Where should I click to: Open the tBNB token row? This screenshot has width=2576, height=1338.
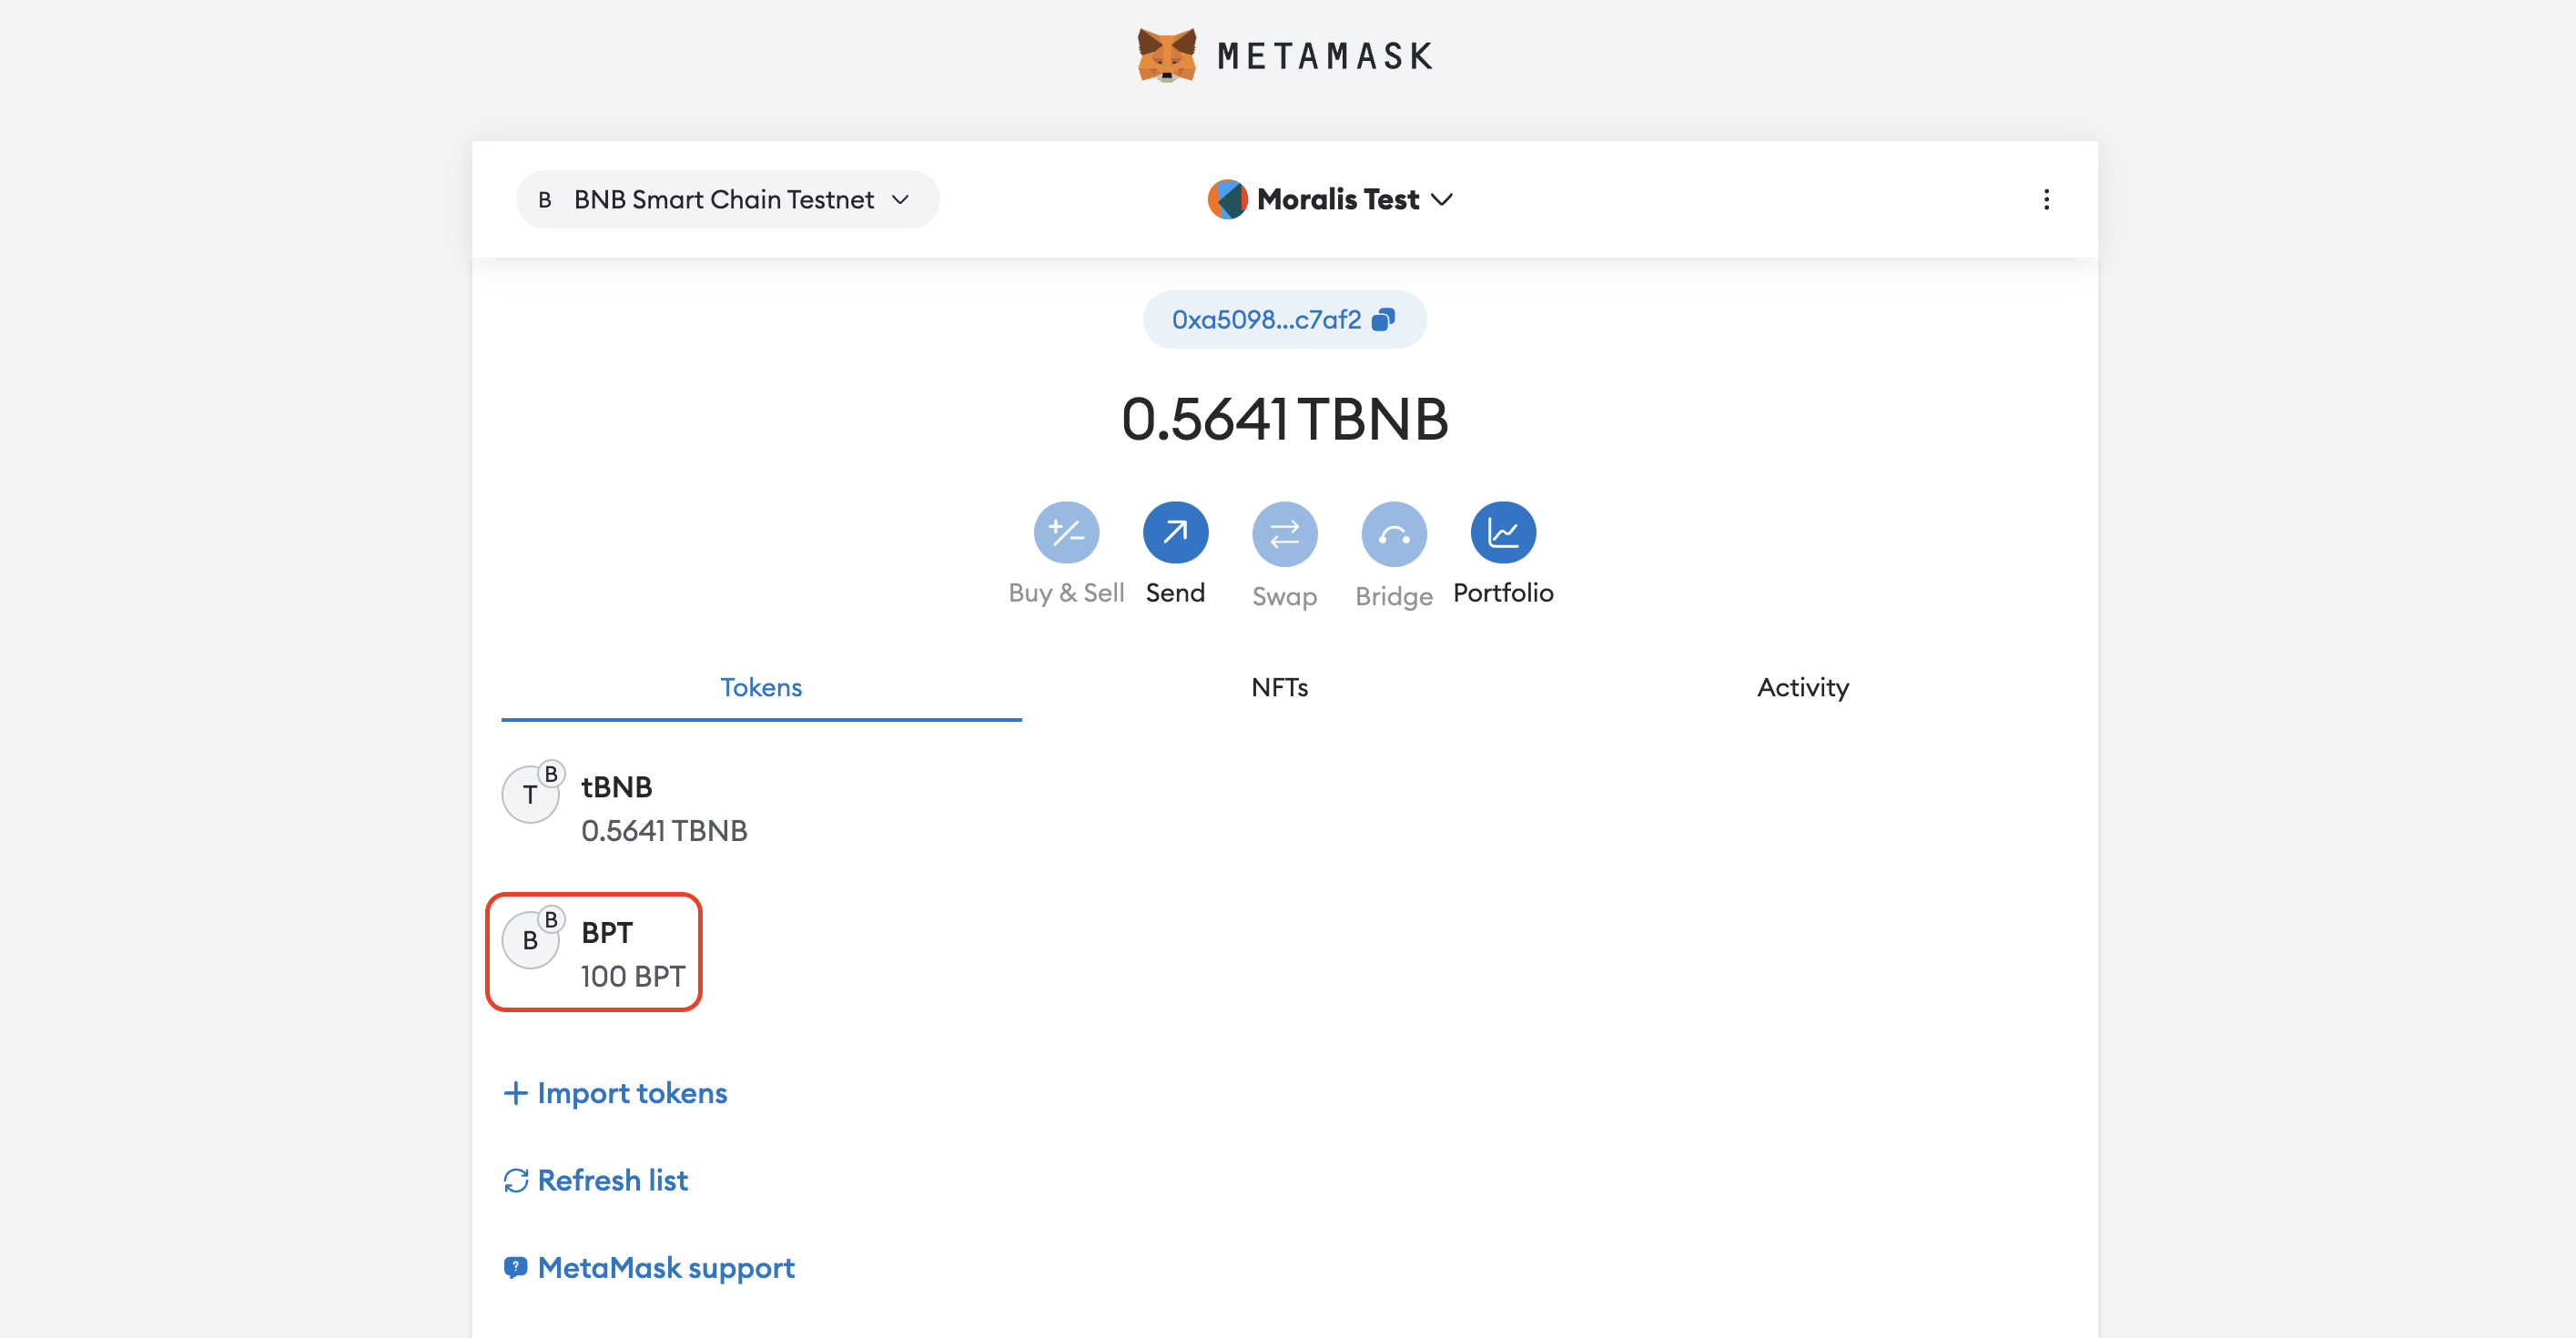pos(1284,808)
